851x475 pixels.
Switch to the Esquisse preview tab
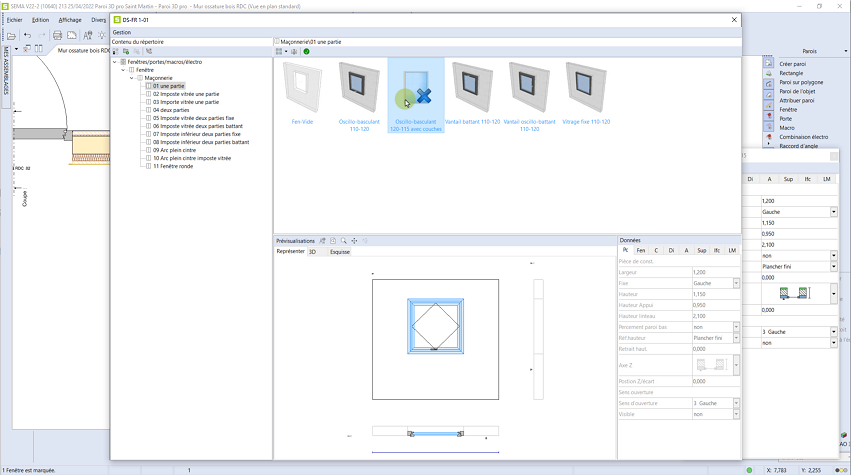[340, 252]
